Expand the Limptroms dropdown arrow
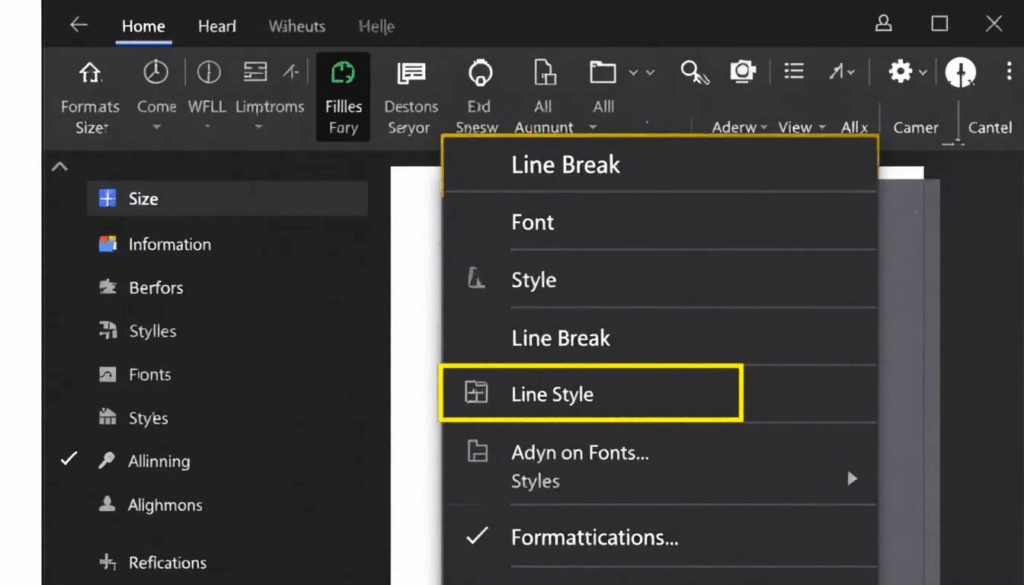 [x=259, y=127]
